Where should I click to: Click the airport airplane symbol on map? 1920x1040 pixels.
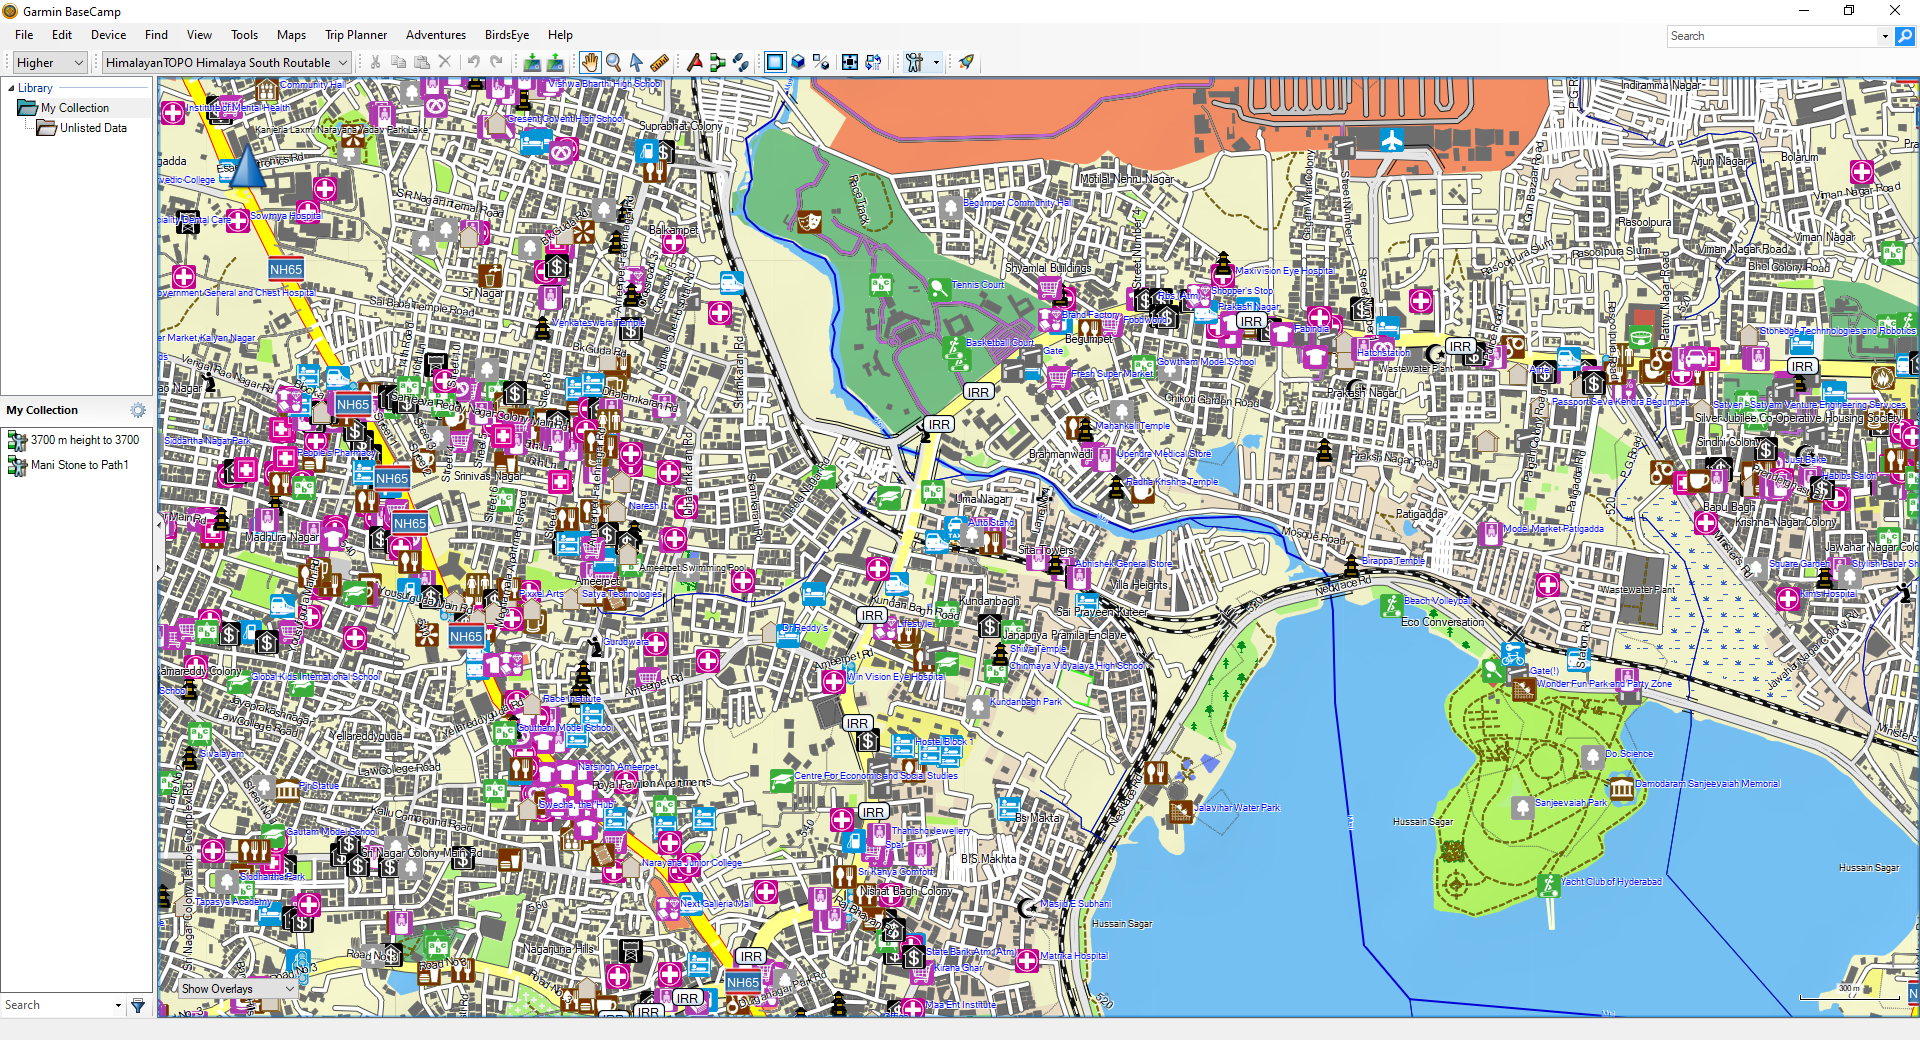(1391, 140)
